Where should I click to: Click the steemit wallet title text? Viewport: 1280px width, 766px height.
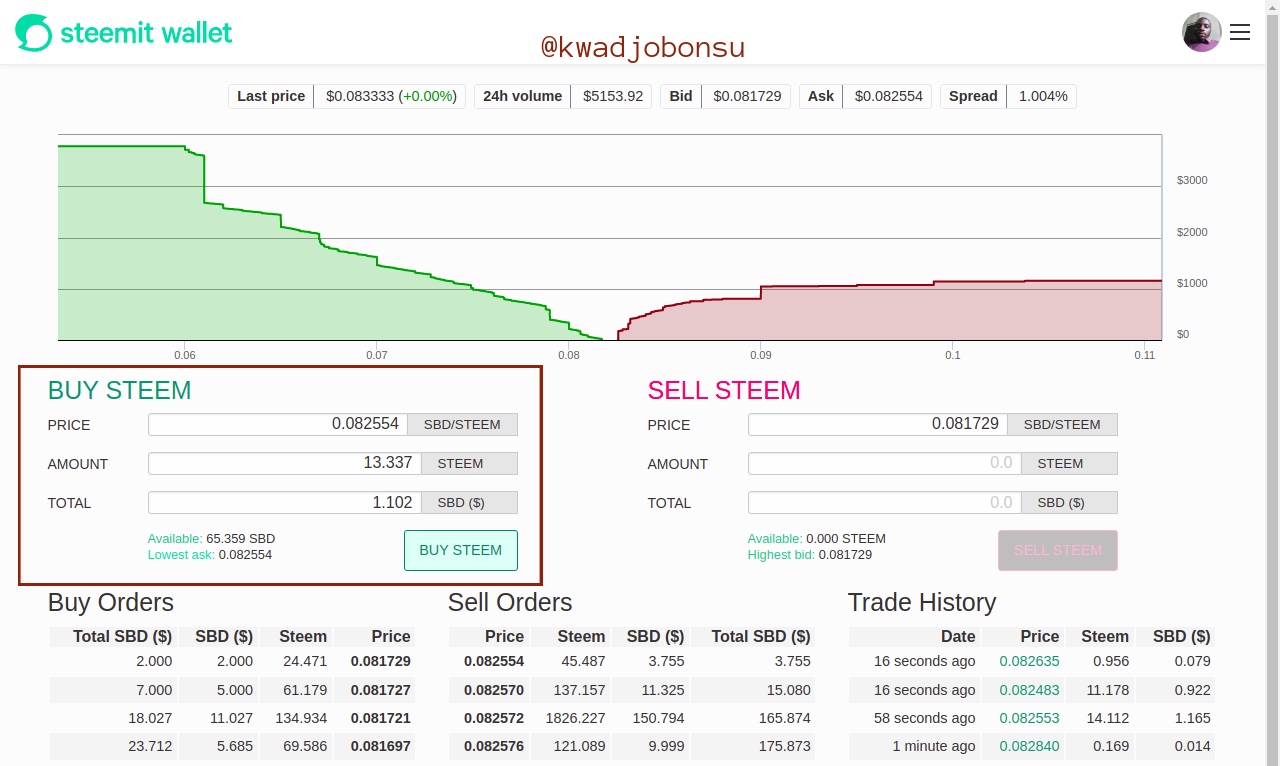point(146,33)
